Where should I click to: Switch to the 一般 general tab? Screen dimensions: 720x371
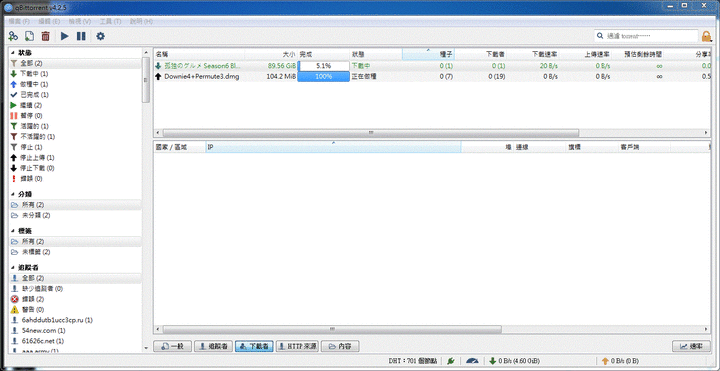point(172,347)
